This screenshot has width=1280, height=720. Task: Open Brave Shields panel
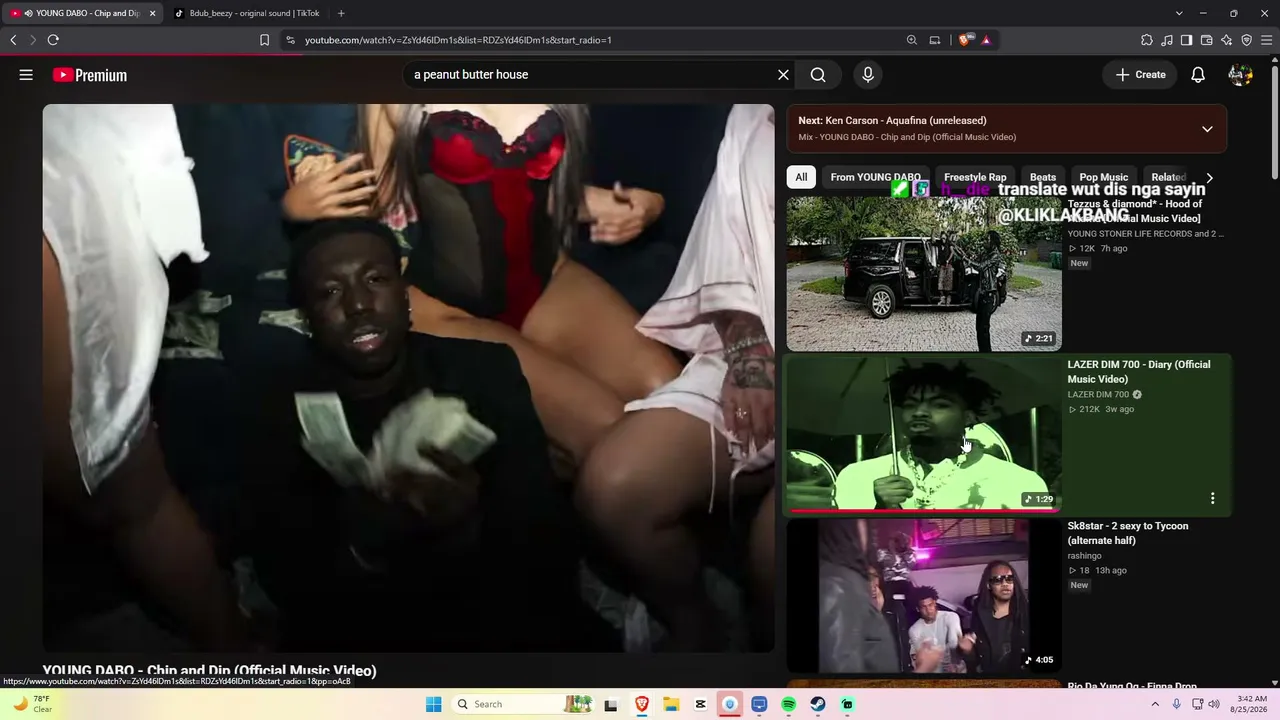coord(965,40)
